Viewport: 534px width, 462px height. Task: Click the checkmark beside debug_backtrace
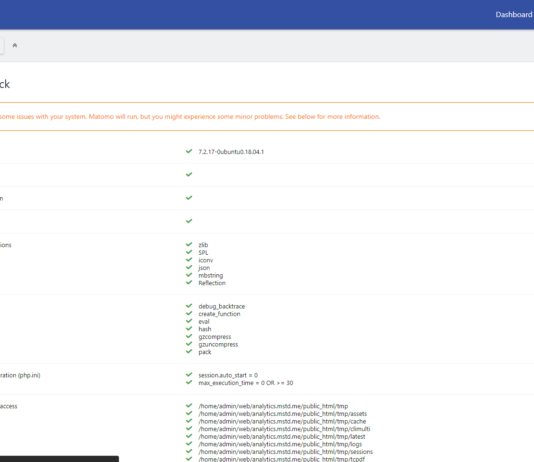click(x=189, y=306)
